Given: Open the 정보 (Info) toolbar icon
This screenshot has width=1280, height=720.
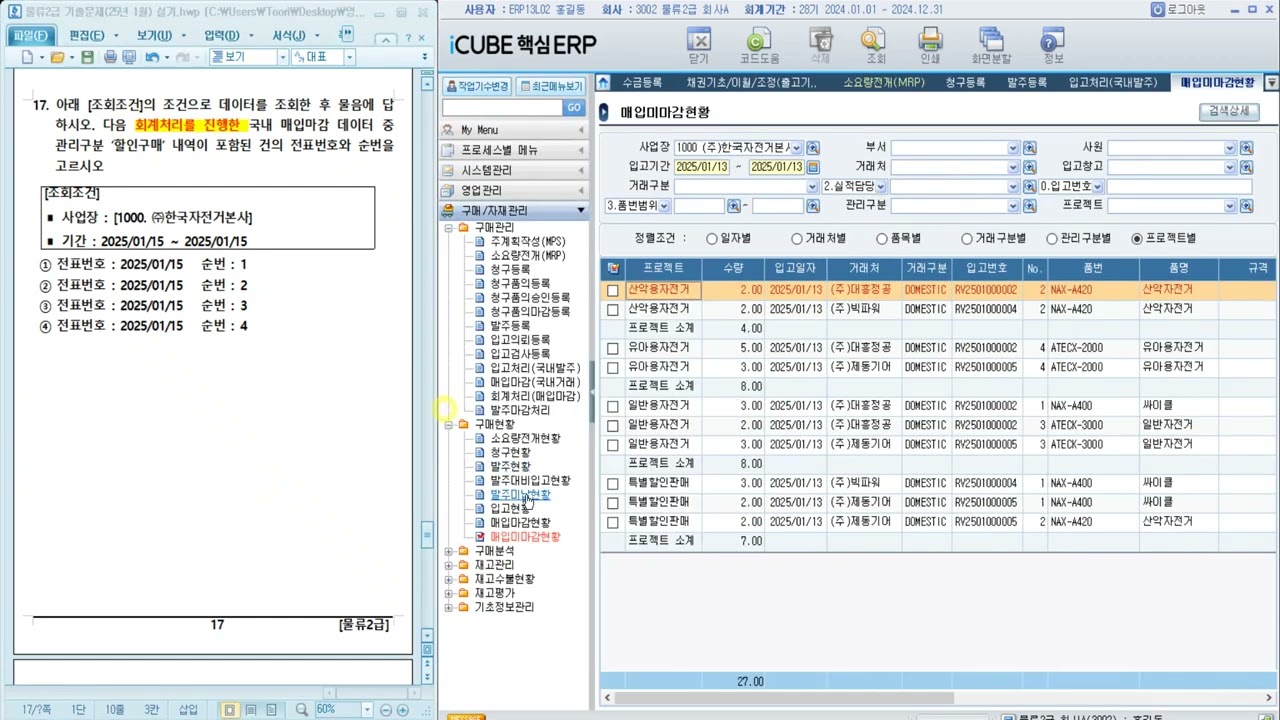Looking at the screenshot, I should 1053,43.
